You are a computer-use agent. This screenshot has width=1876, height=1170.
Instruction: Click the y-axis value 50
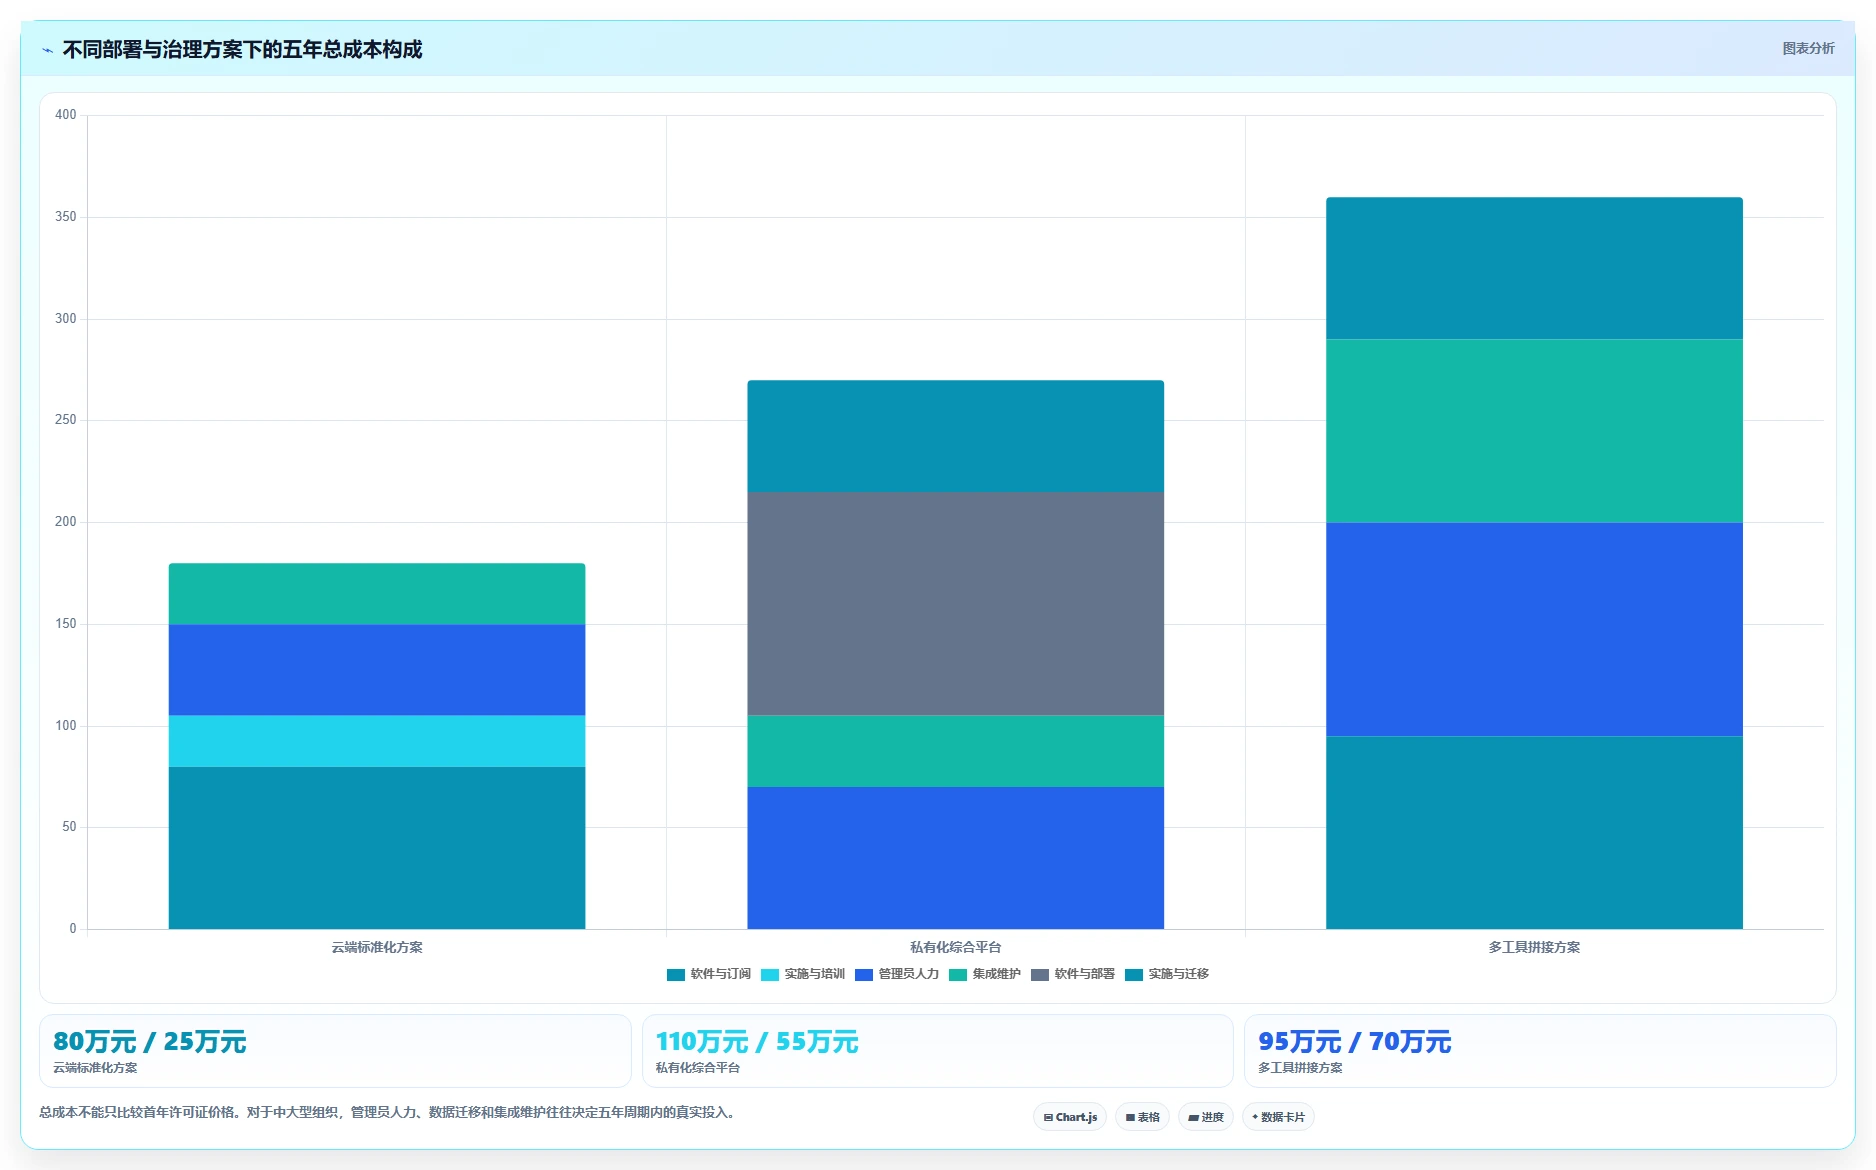69,827
